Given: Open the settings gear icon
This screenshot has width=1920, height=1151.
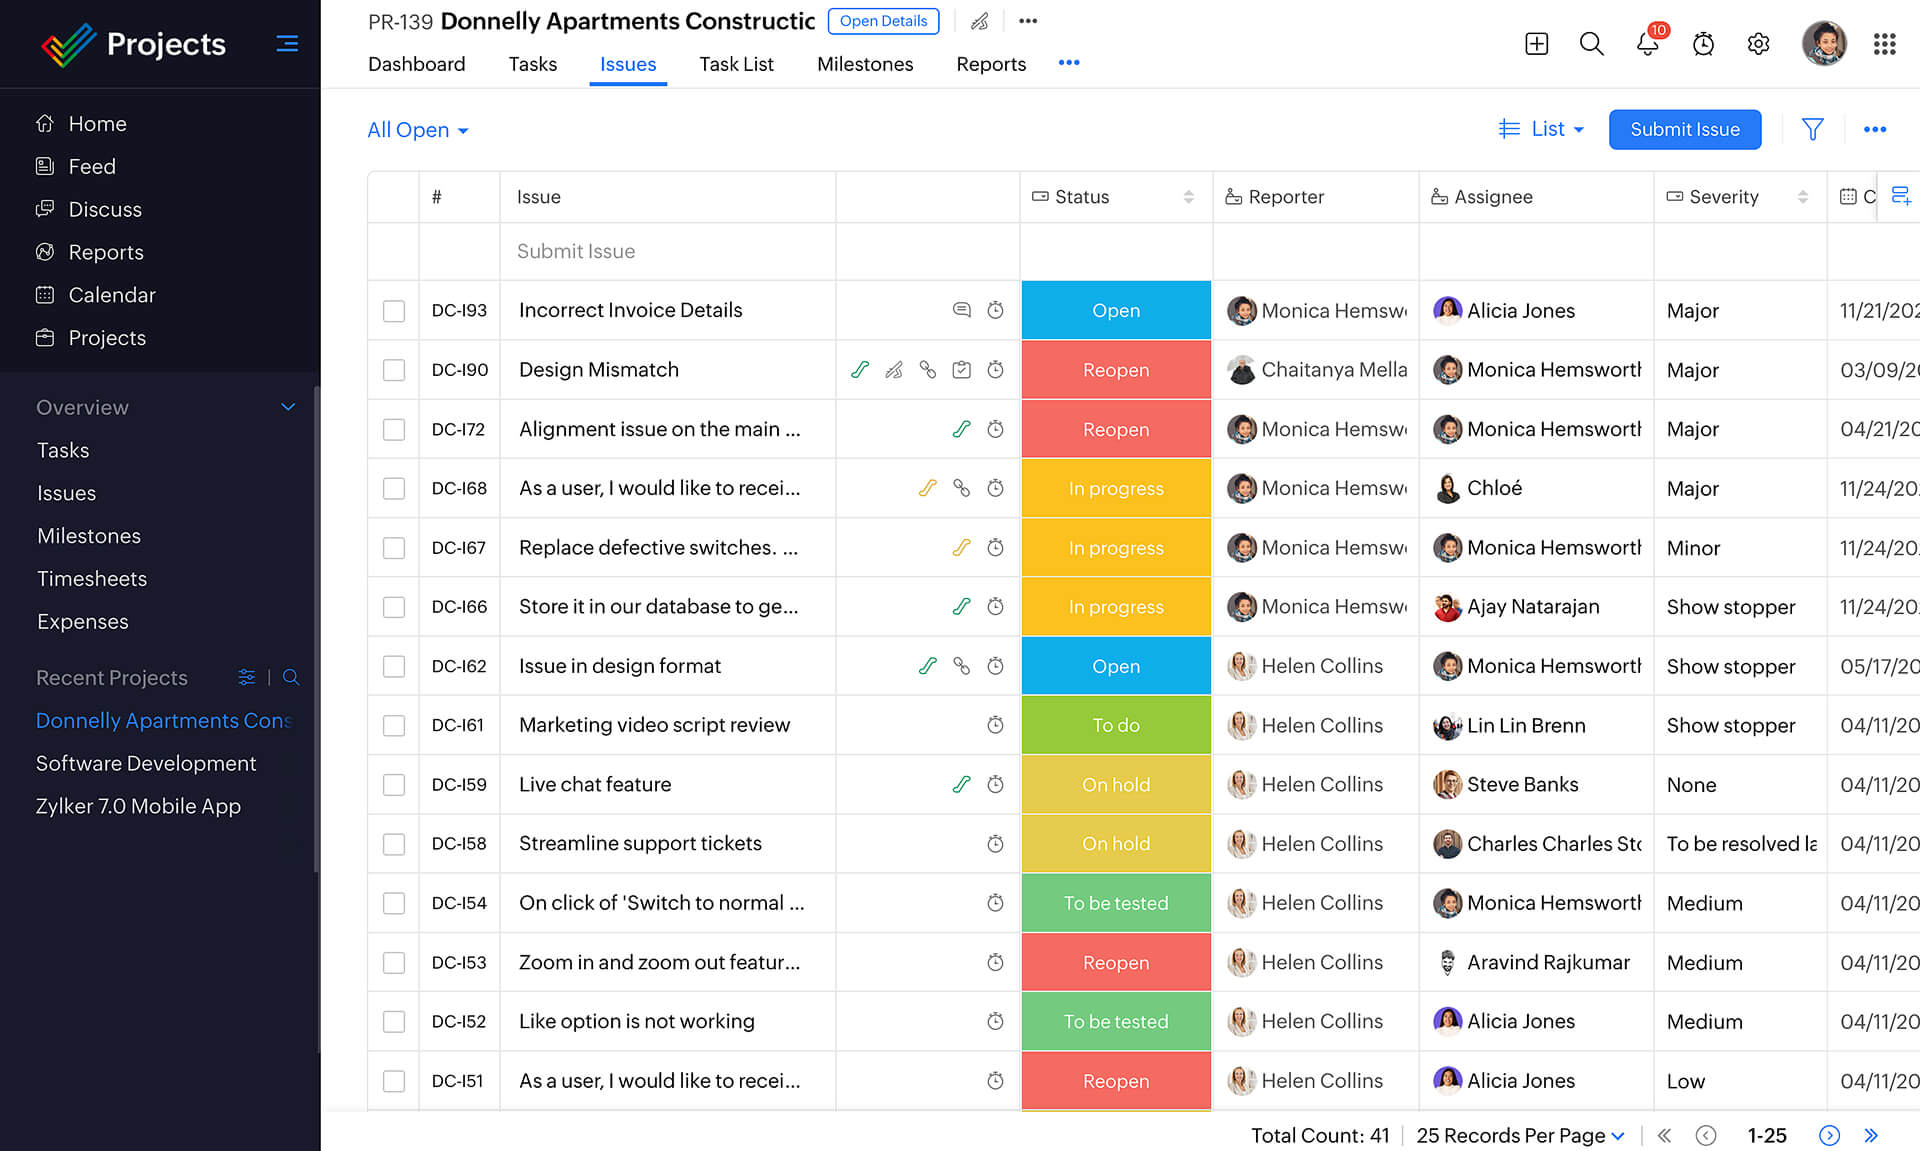Looking at the screenshot, I should [x=1758, y=44].
